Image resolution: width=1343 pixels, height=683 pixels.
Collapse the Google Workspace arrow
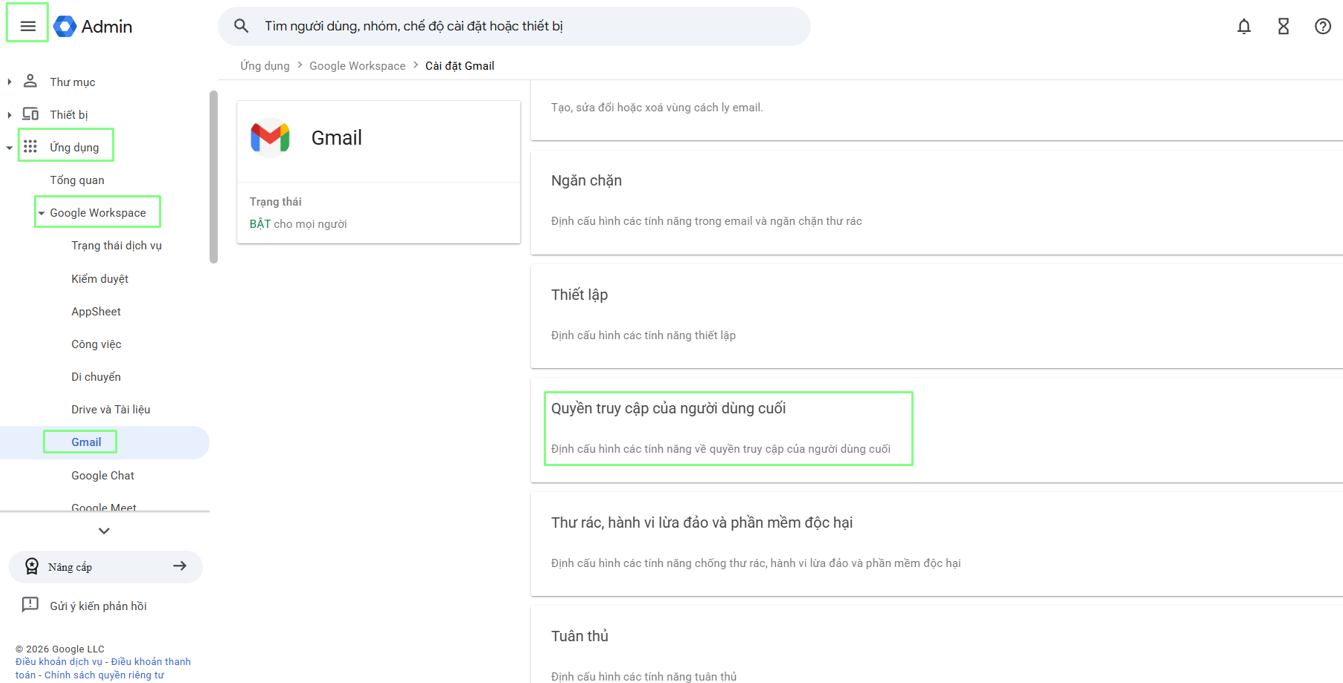[41, 213]
